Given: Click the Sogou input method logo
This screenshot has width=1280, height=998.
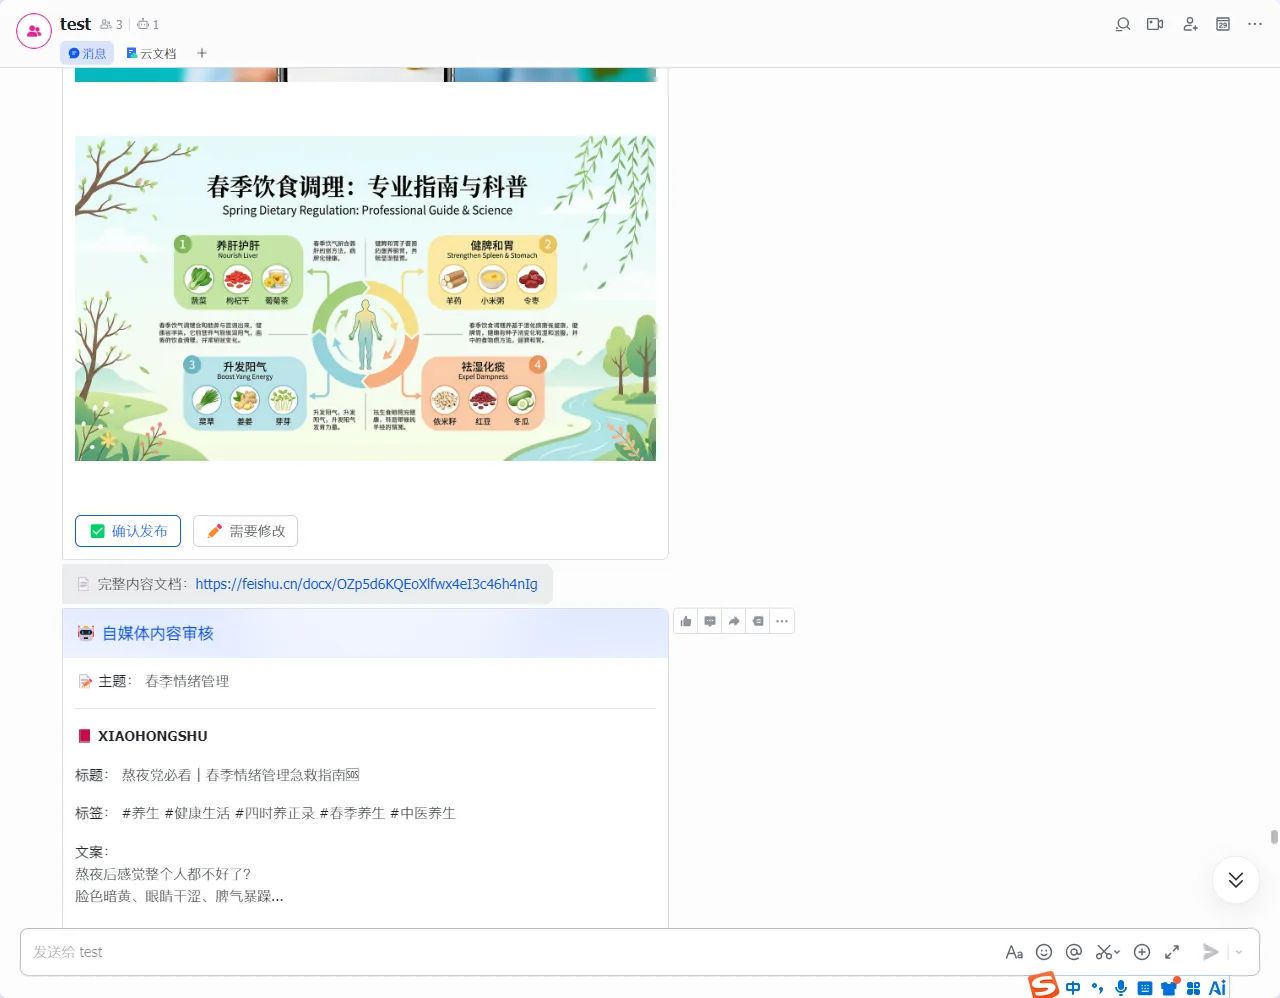Looking at the screenshot, I should click(x=1043, y=986).
